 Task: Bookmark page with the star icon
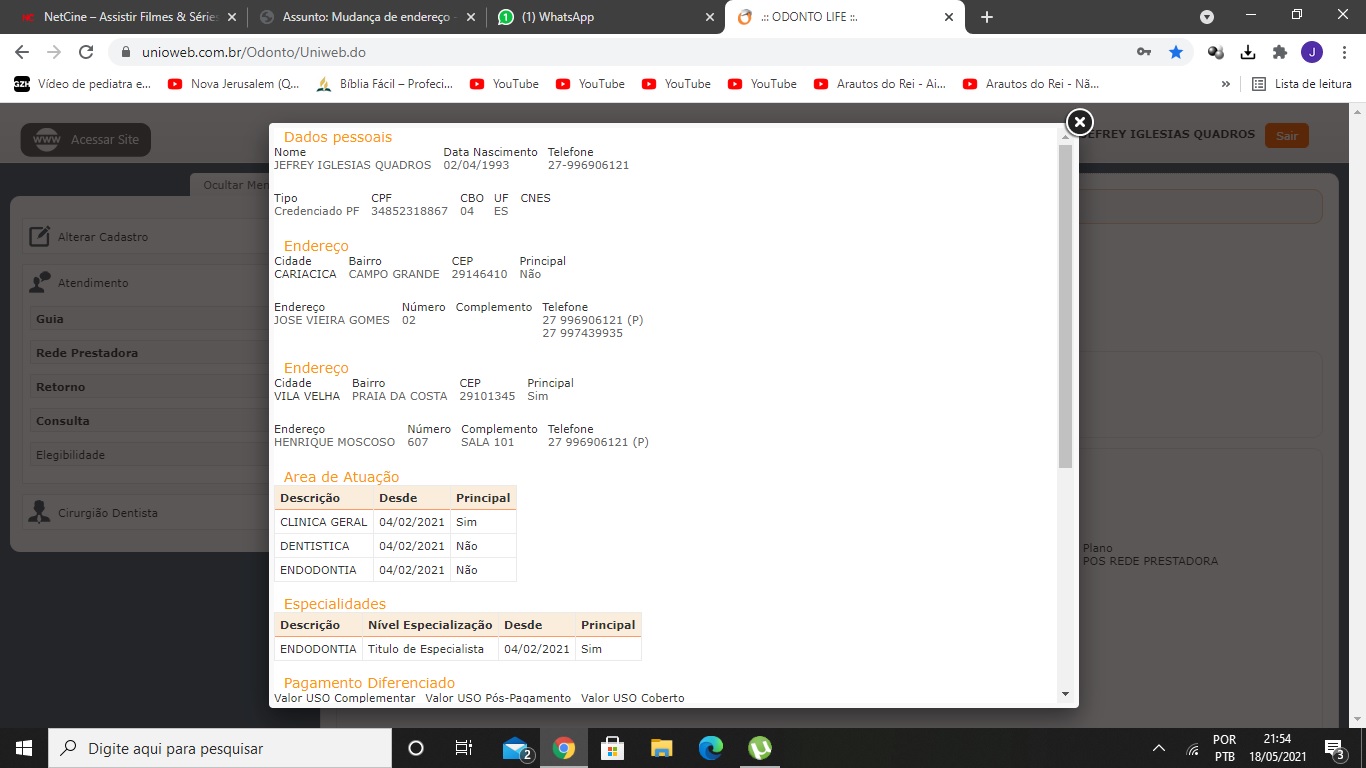[x=1176, y=52]
